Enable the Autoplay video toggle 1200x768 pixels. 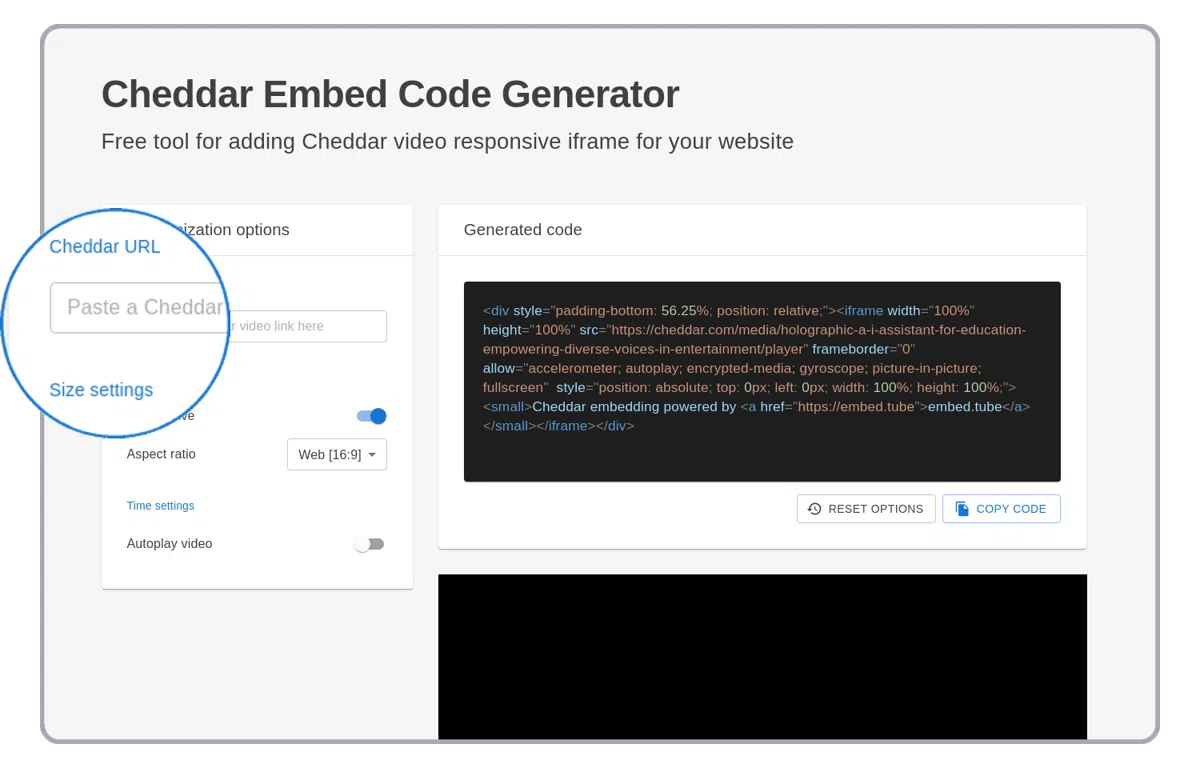point(369,544)
